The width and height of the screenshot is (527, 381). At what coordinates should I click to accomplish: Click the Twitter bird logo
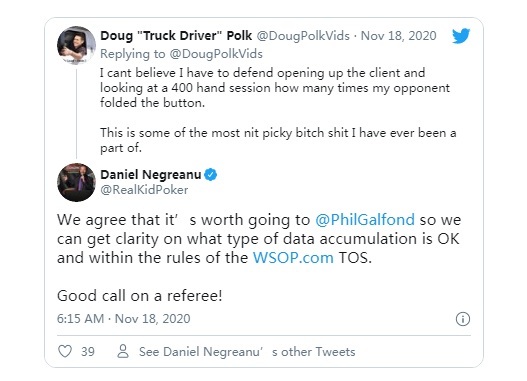(x=461, y=36)
